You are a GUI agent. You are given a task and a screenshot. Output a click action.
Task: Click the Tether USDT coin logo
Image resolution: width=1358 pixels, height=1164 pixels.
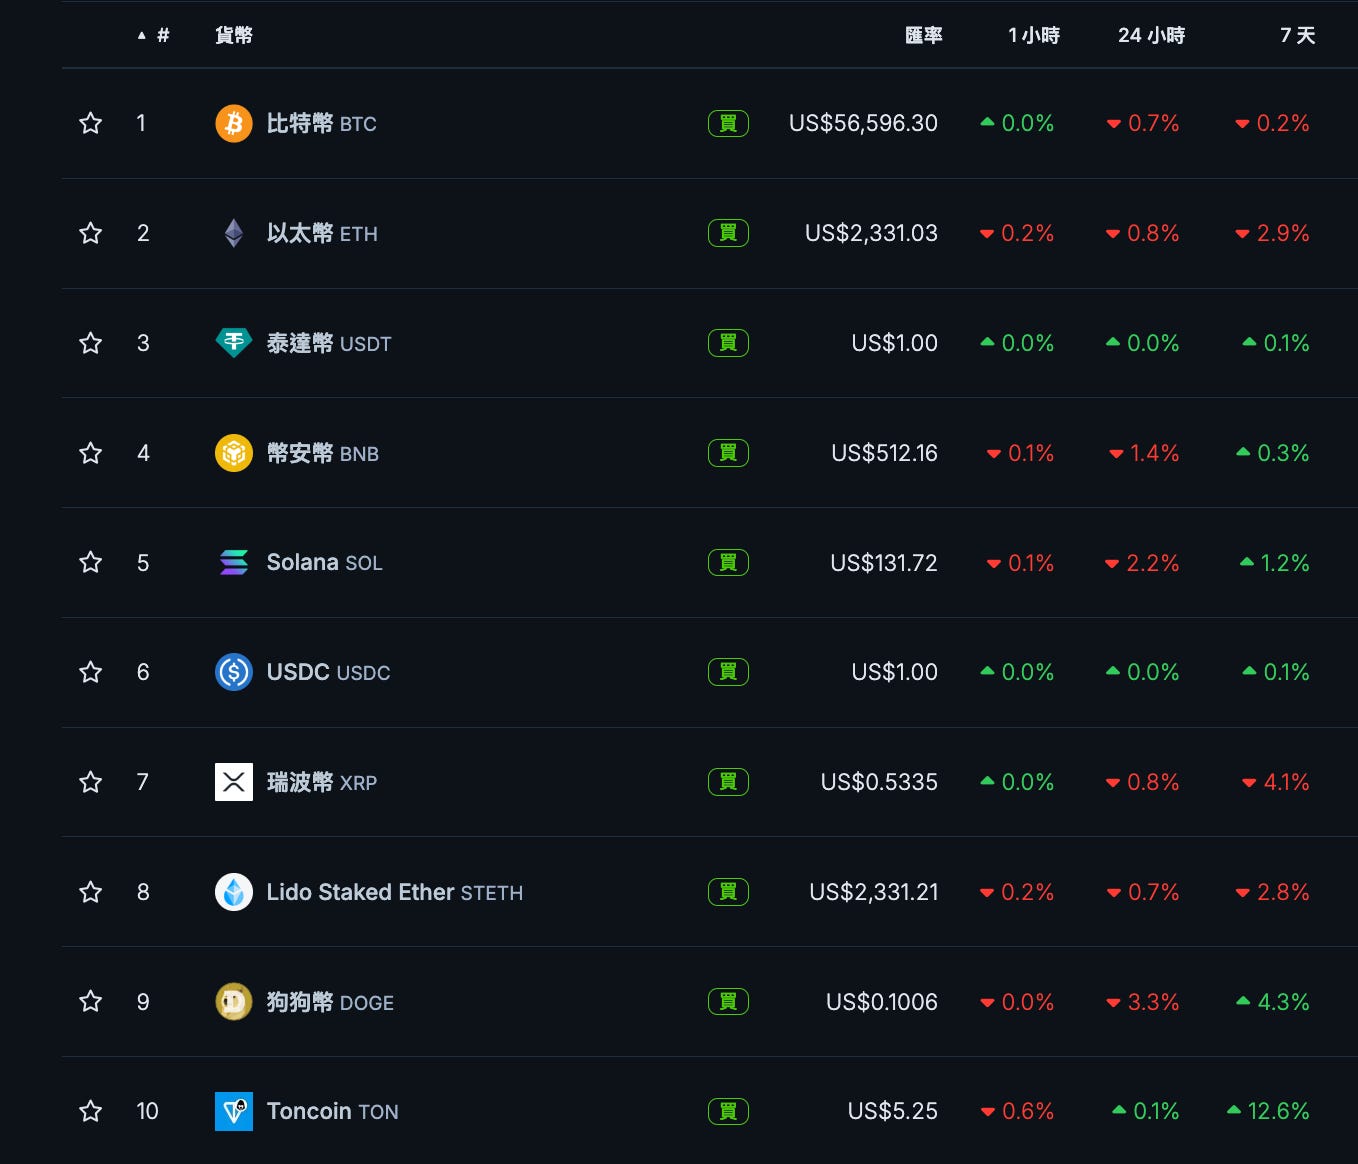point(234,343)
